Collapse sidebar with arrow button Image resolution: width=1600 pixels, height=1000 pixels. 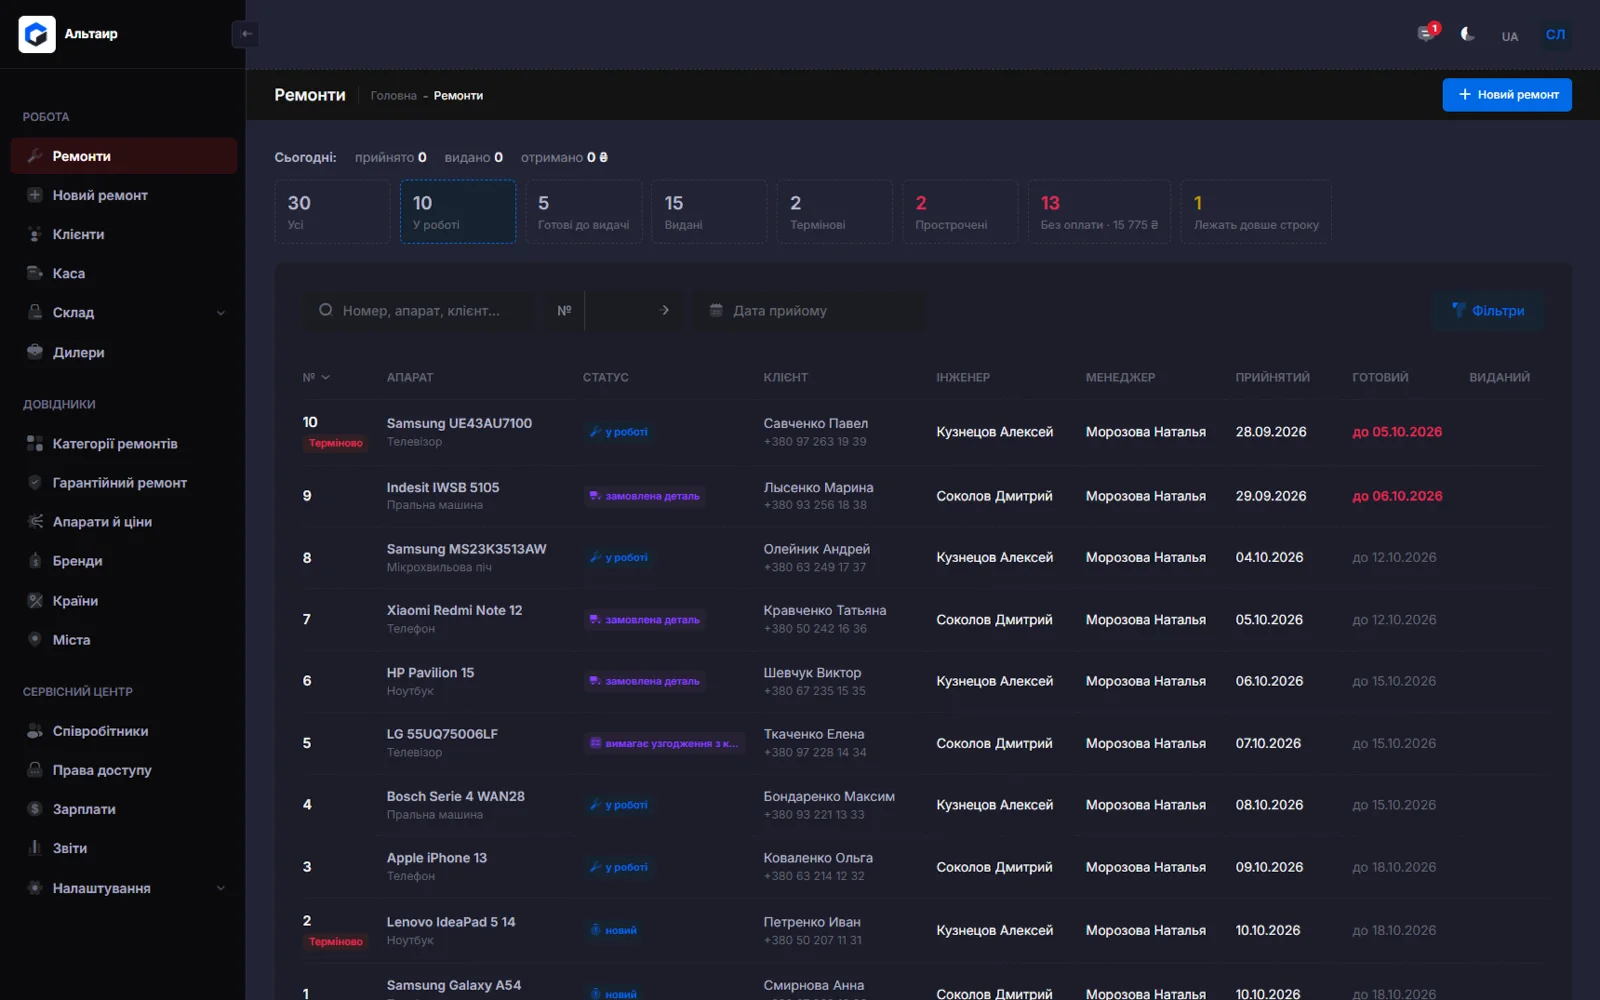pos(246,34)
